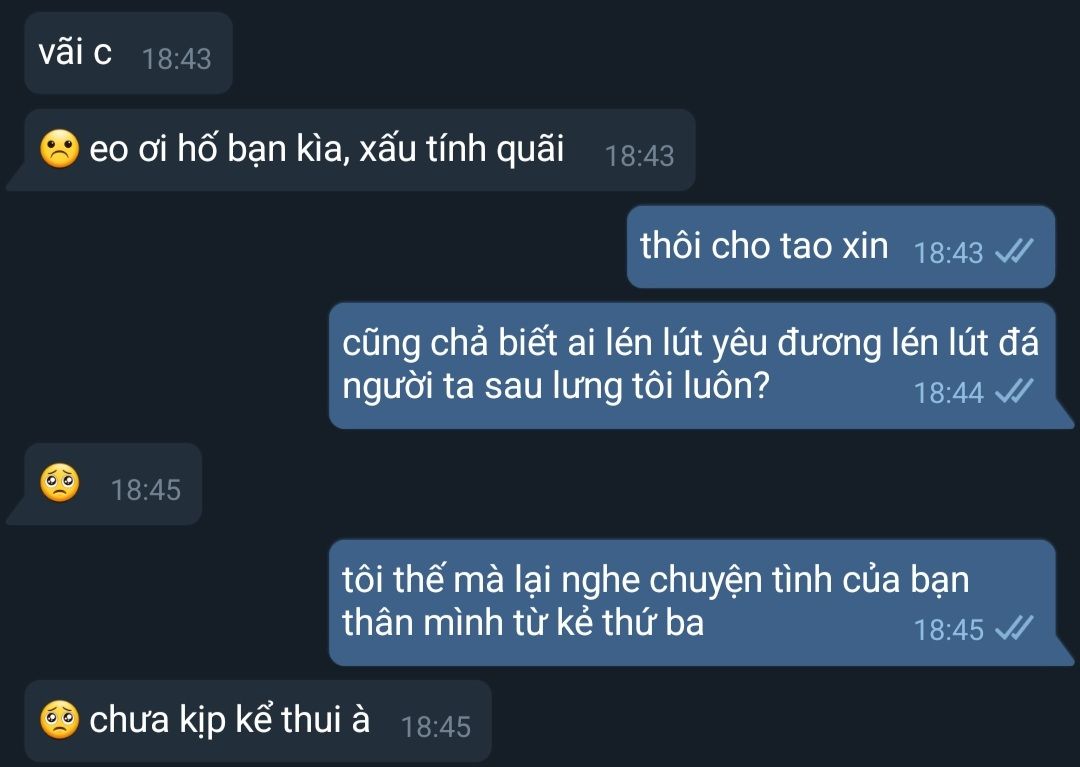The image size is (1080, 767).
Task: Select message 'tôi thế mà lại nghe chuyện tình'
Action: click(701, 602)
